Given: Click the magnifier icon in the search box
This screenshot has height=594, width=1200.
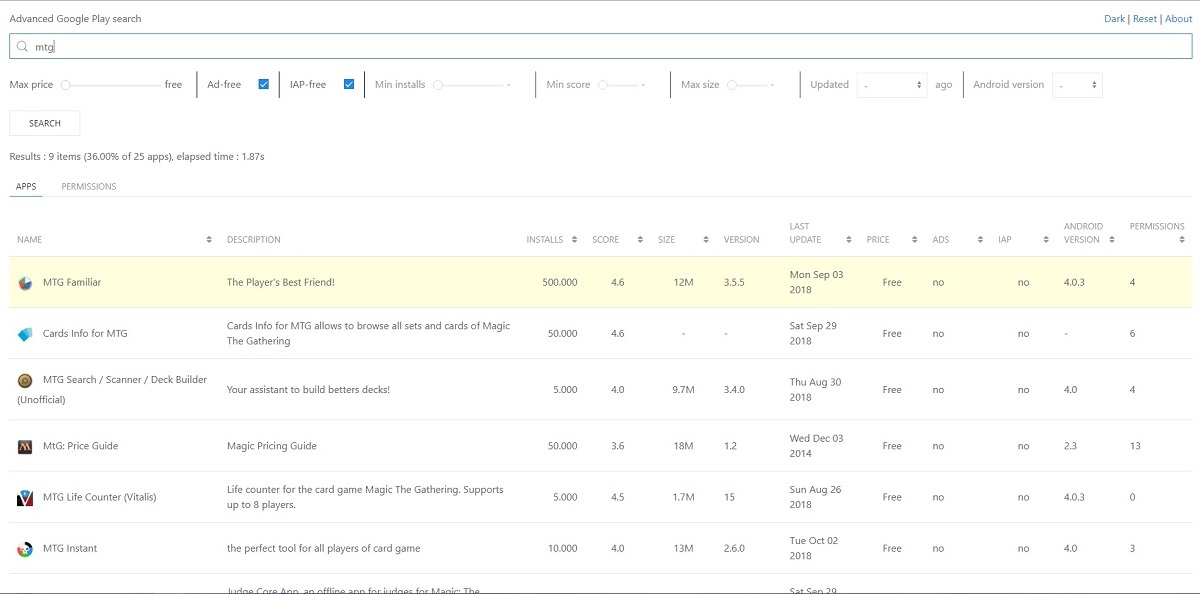Looking at the screenshot, I should click(23, 46).
